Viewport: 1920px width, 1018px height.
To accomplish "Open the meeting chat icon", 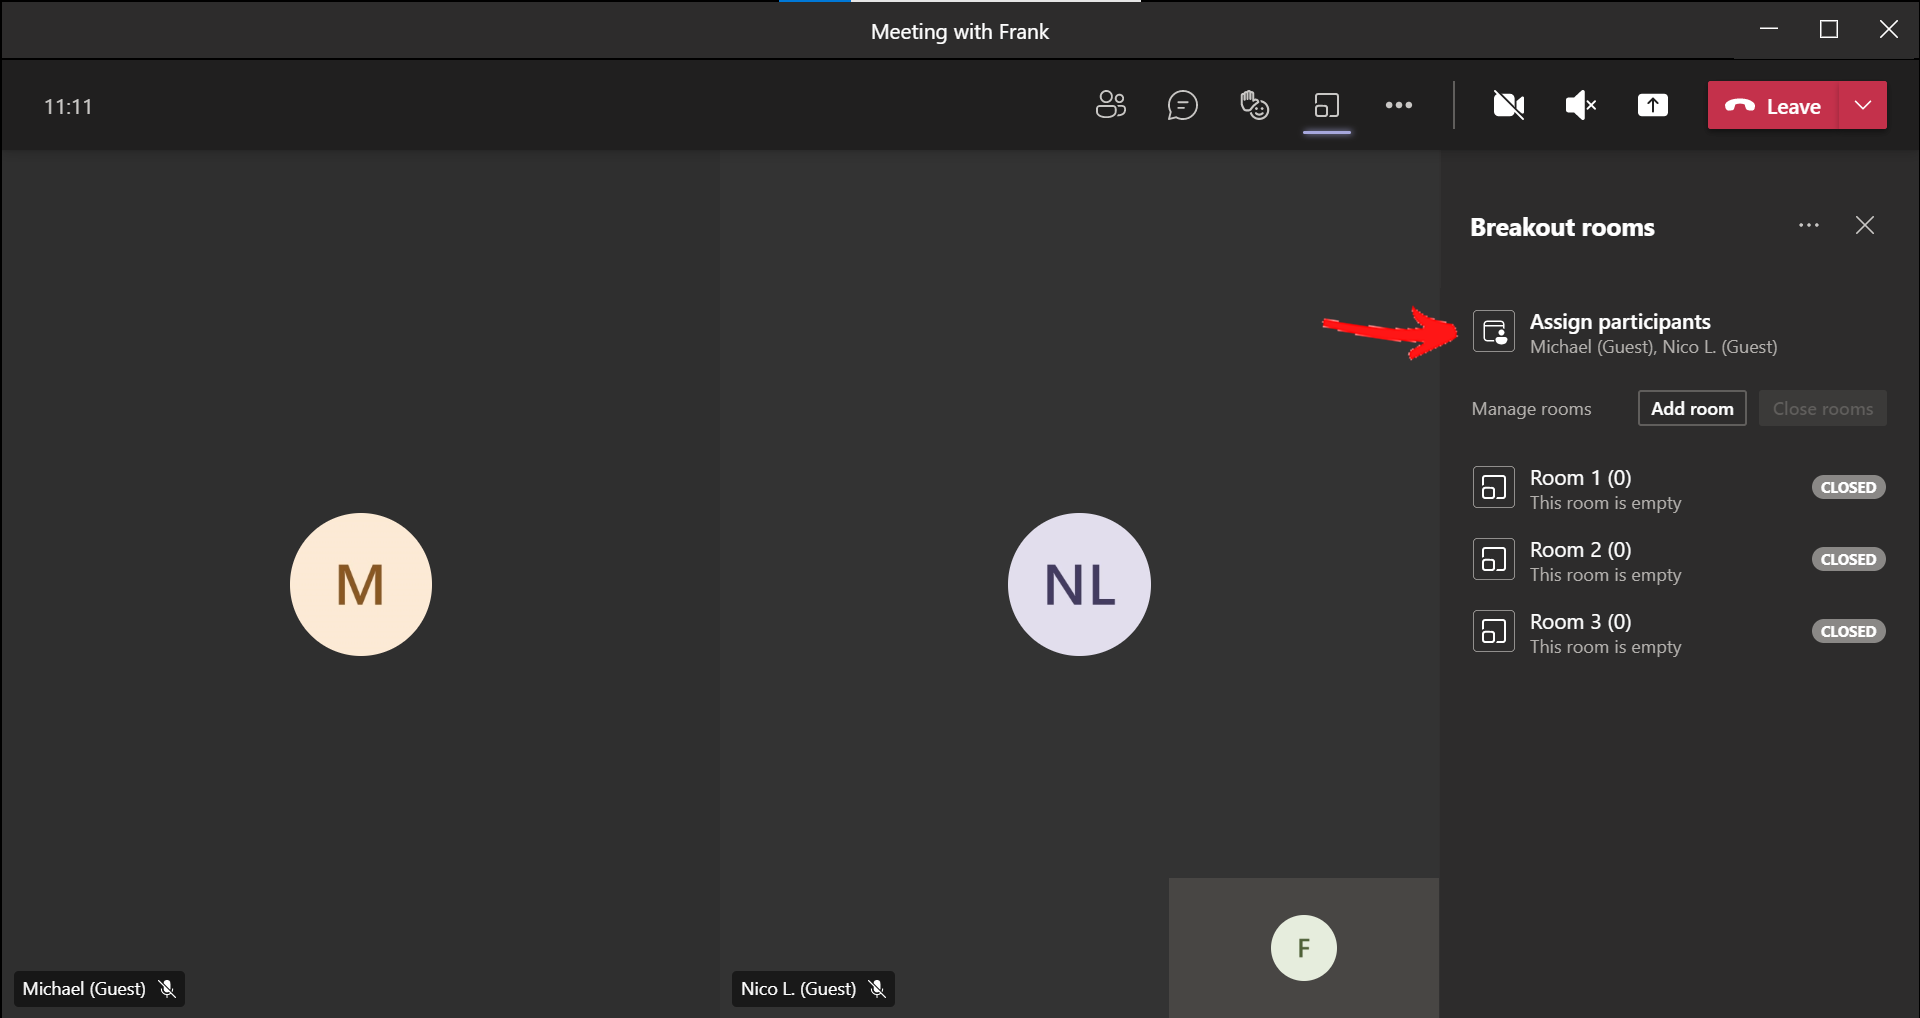I will pos(1182,105).
